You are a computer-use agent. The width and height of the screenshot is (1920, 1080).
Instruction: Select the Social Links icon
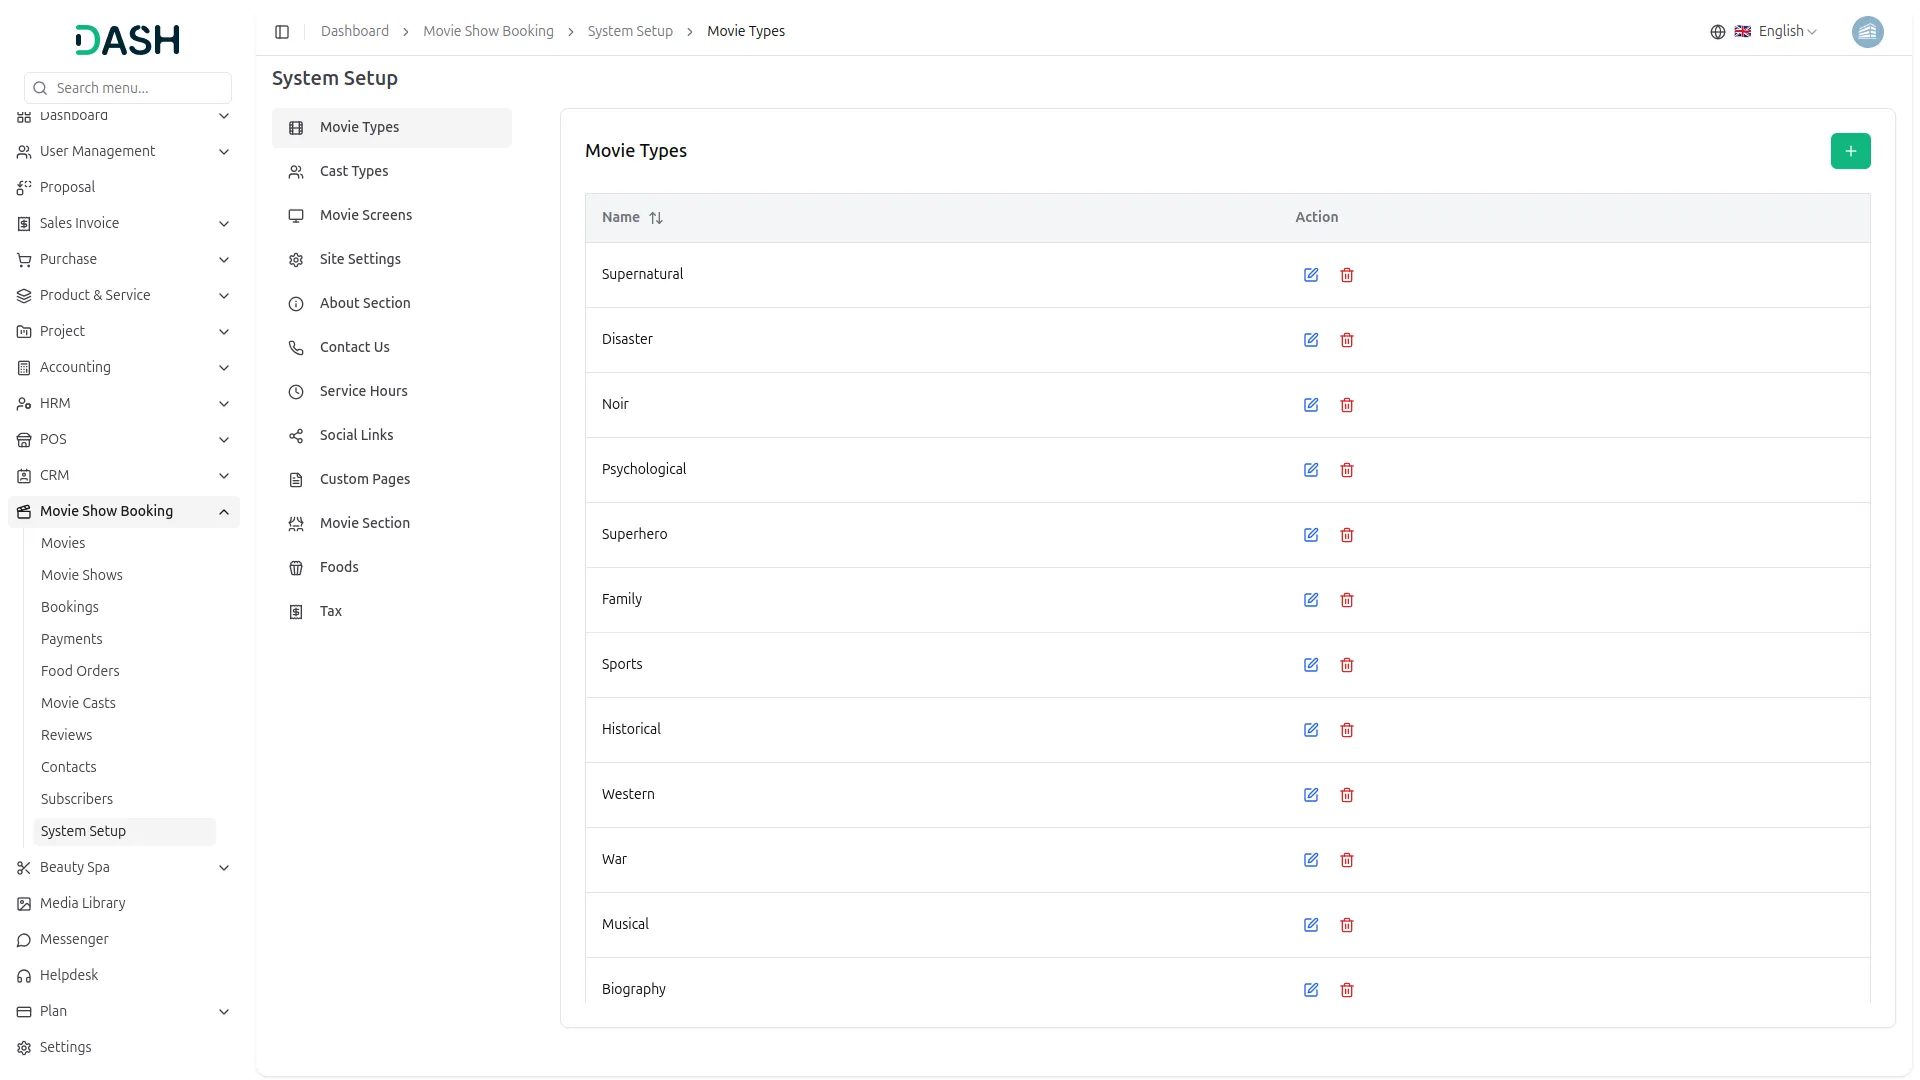point(295,435)
